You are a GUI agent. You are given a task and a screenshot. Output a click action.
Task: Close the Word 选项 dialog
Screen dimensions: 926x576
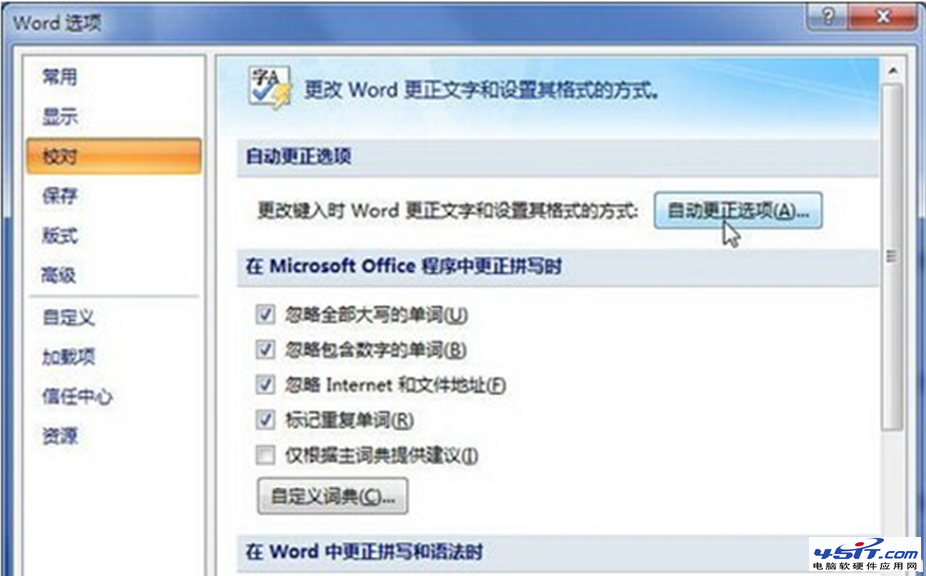coord(883,18)
